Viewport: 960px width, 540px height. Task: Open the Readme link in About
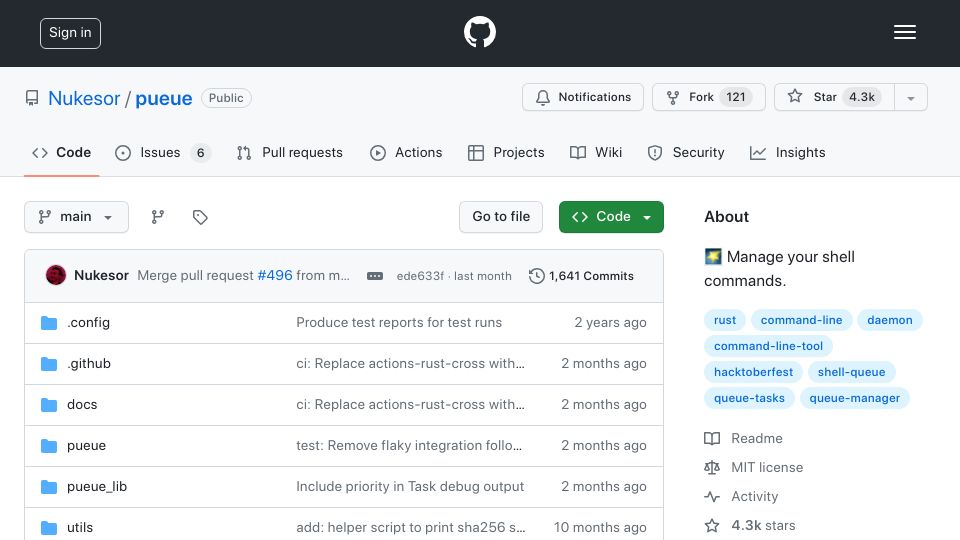pos(757,438)
